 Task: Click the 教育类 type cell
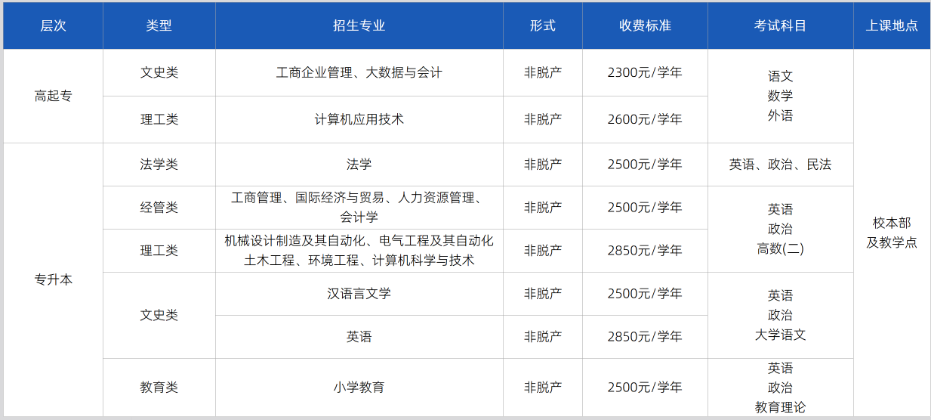[x=159, y=387]
